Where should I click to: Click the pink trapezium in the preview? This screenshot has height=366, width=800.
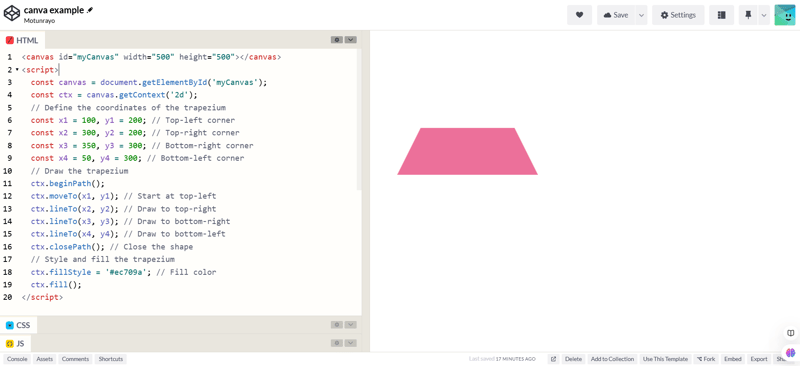467,152
